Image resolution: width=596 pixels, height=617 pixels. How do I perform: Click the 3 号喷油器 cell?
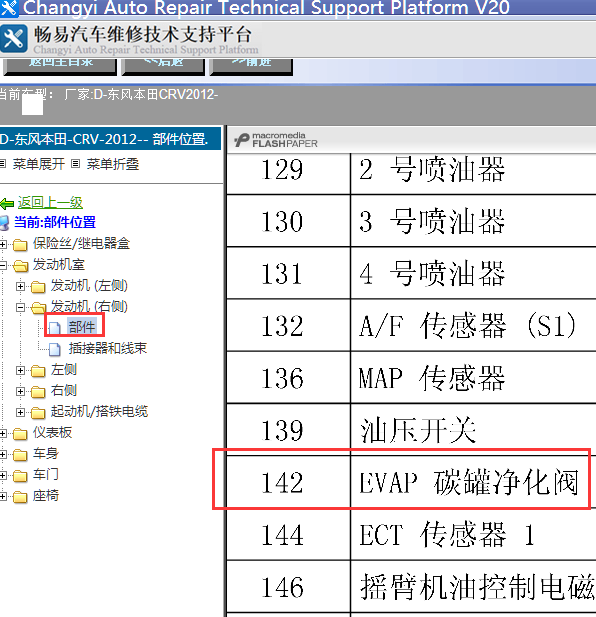tap(473, 221)
